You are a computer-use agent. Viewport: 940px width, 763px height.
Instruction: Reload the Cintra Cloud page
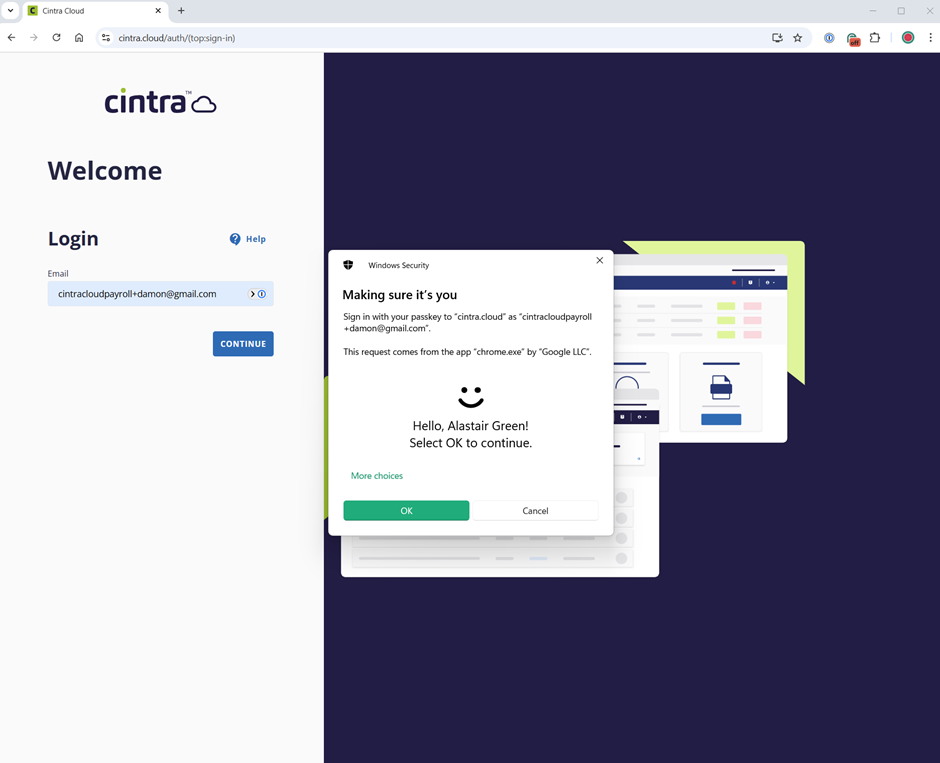point(56,38)
